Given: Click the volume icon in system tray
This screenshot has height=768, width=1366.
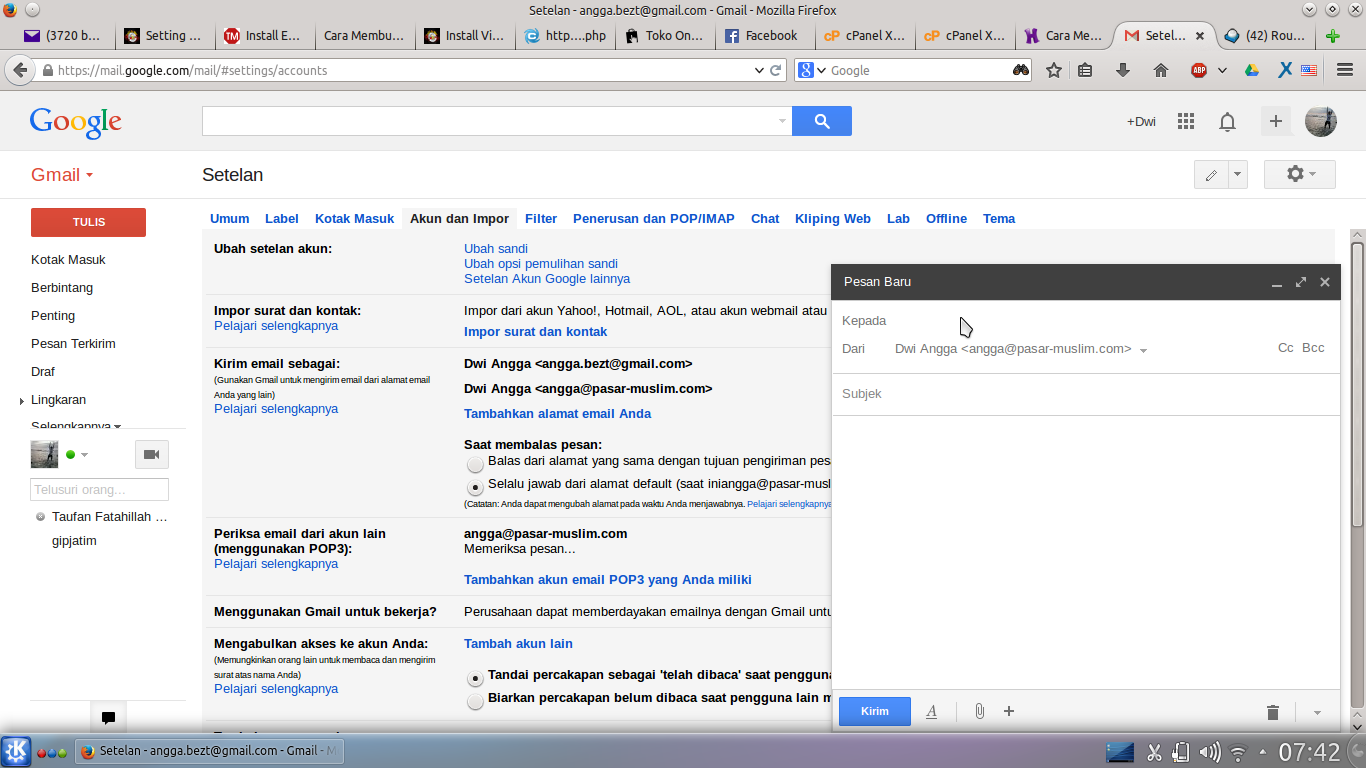Looking at the screenshot, I should coord(1209,752).
